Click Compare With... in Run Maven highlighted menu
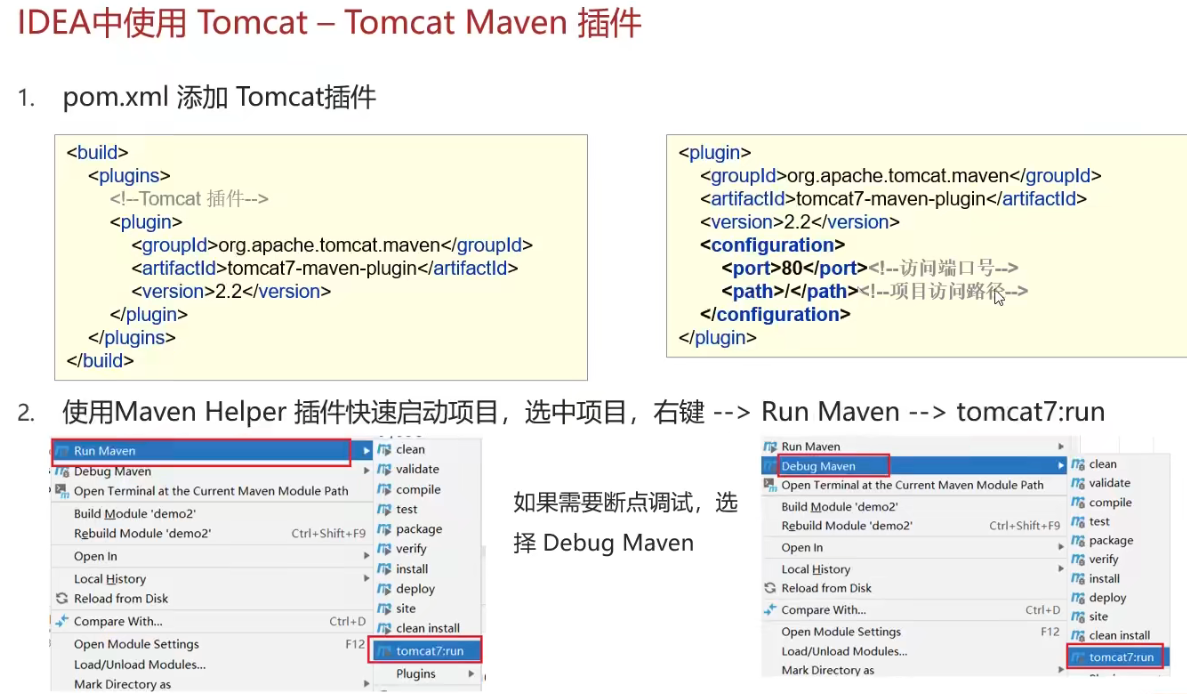The height and width of the screenshot is (694, 1187). (x=118, y=621)
